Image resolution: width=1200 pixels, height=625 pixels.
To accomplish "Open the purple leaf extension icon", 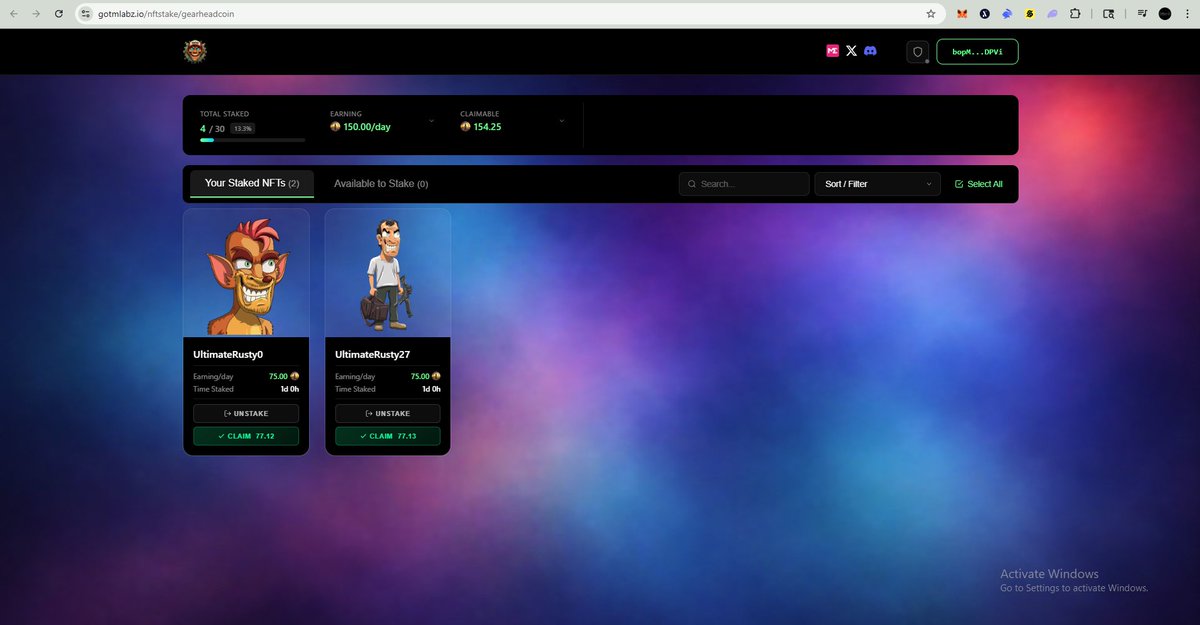I will tap(1052, 14).
